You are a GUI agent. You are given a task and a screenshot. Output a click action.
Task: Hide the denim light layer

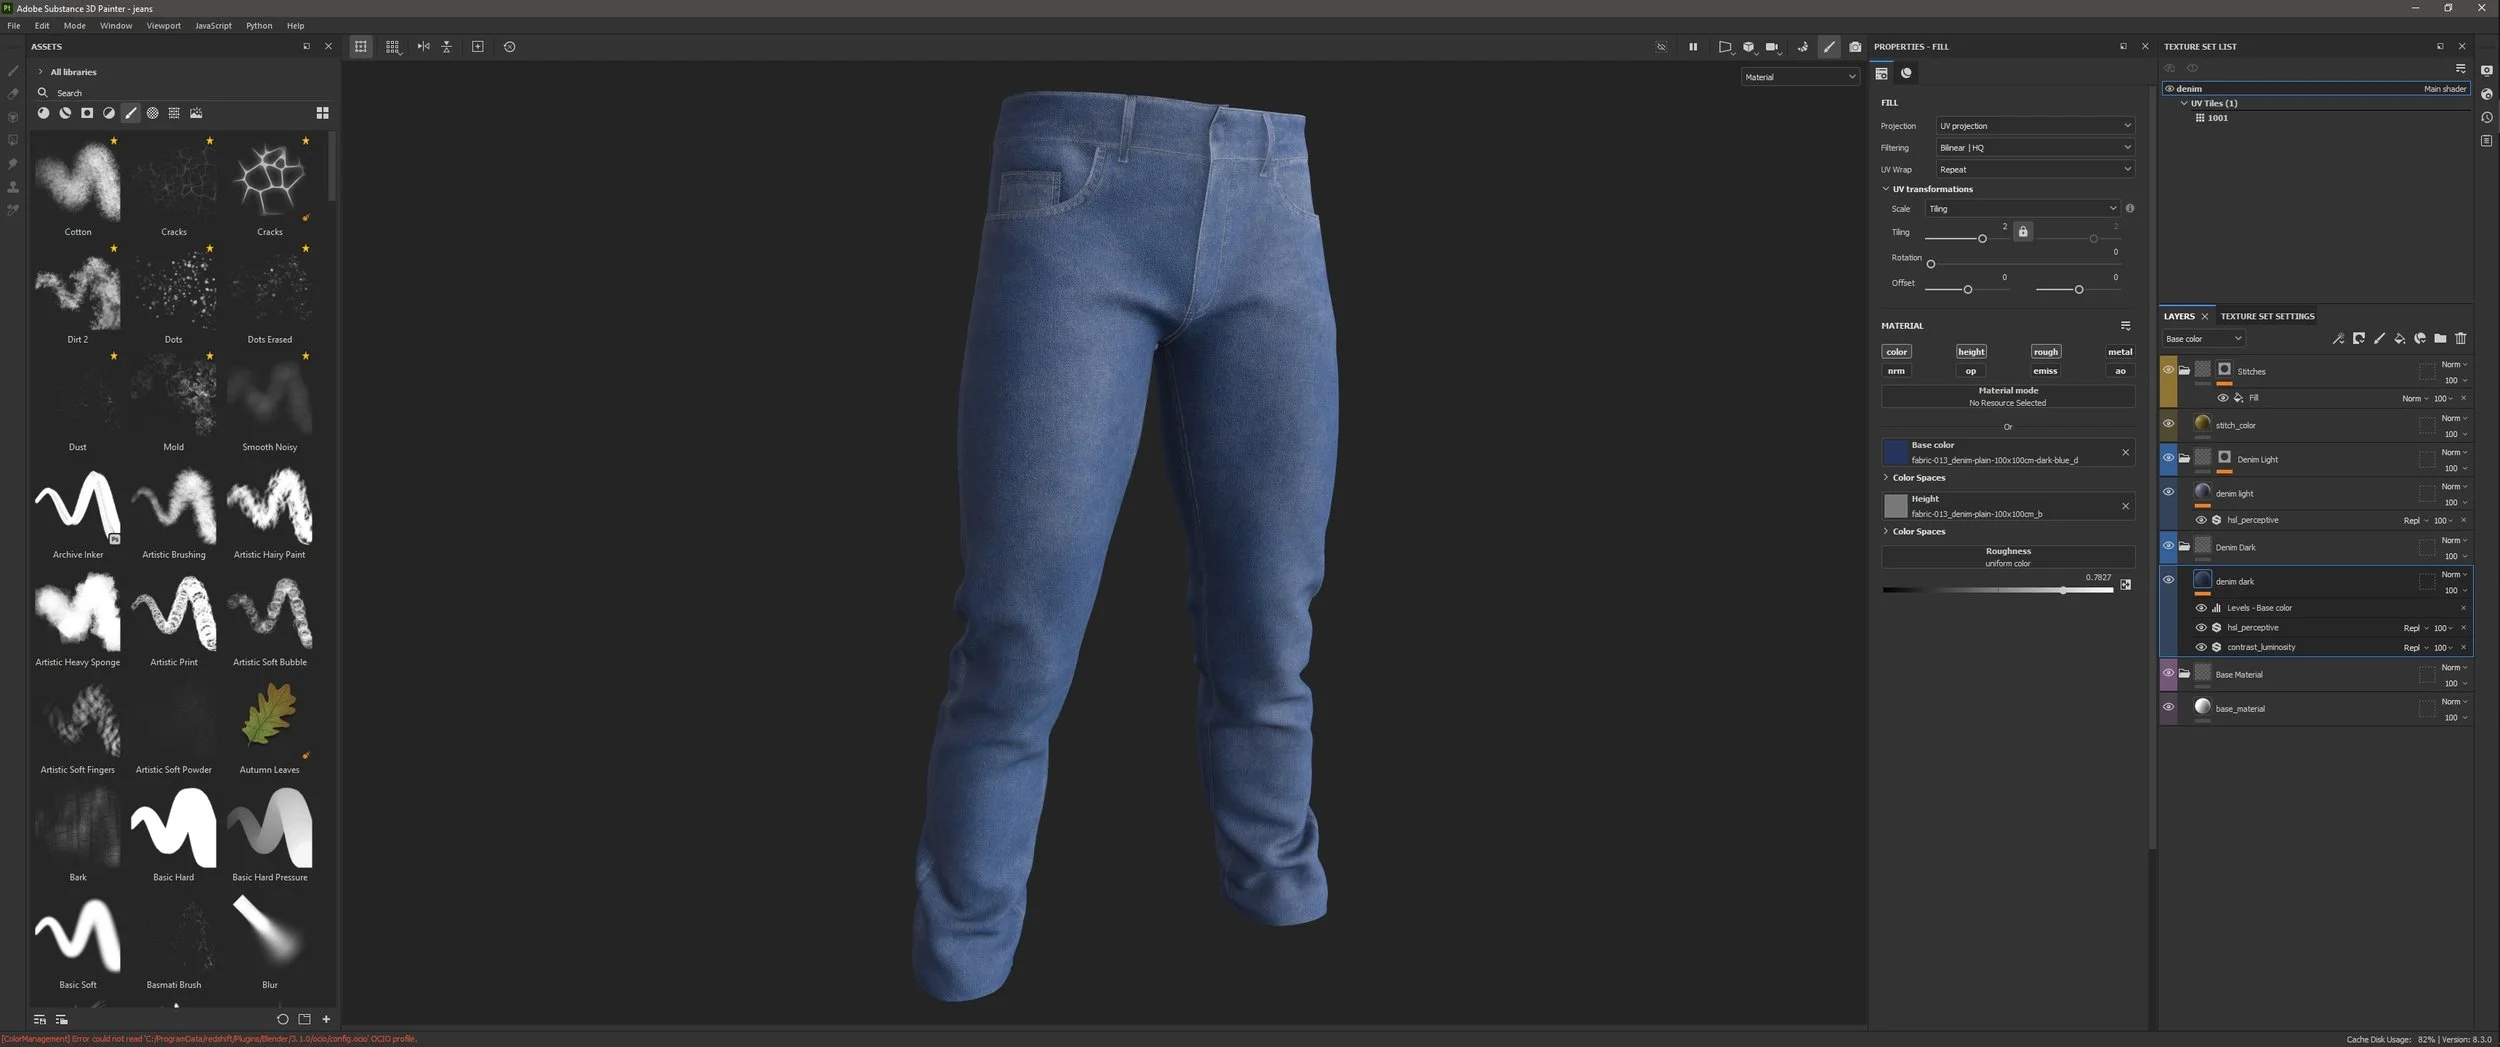click(2168, 492)
